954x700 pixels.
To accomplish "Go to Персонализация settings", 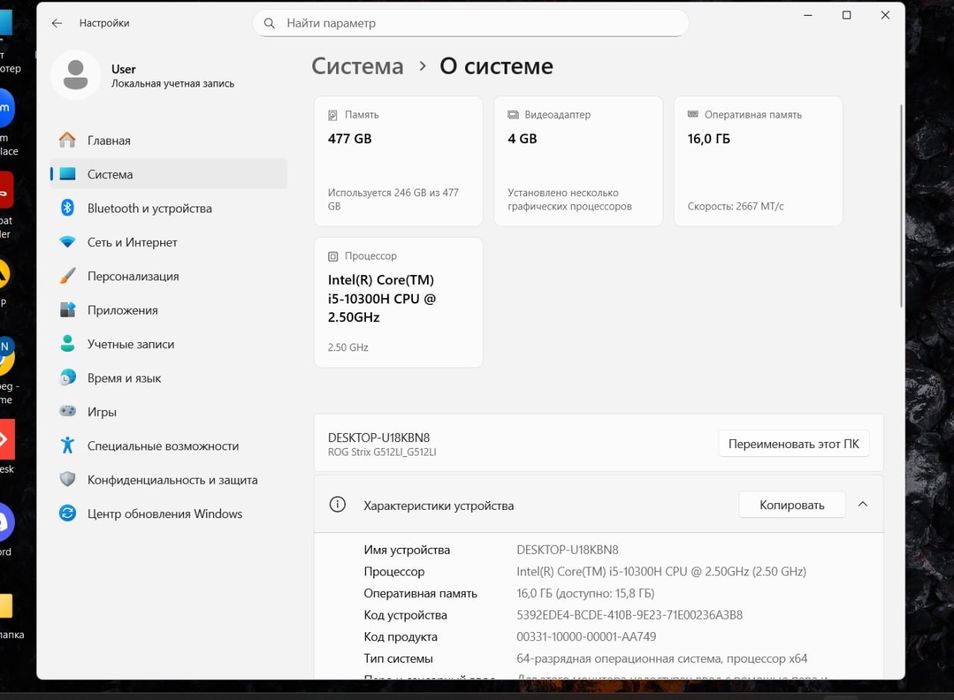I will (x=169, y=276).
